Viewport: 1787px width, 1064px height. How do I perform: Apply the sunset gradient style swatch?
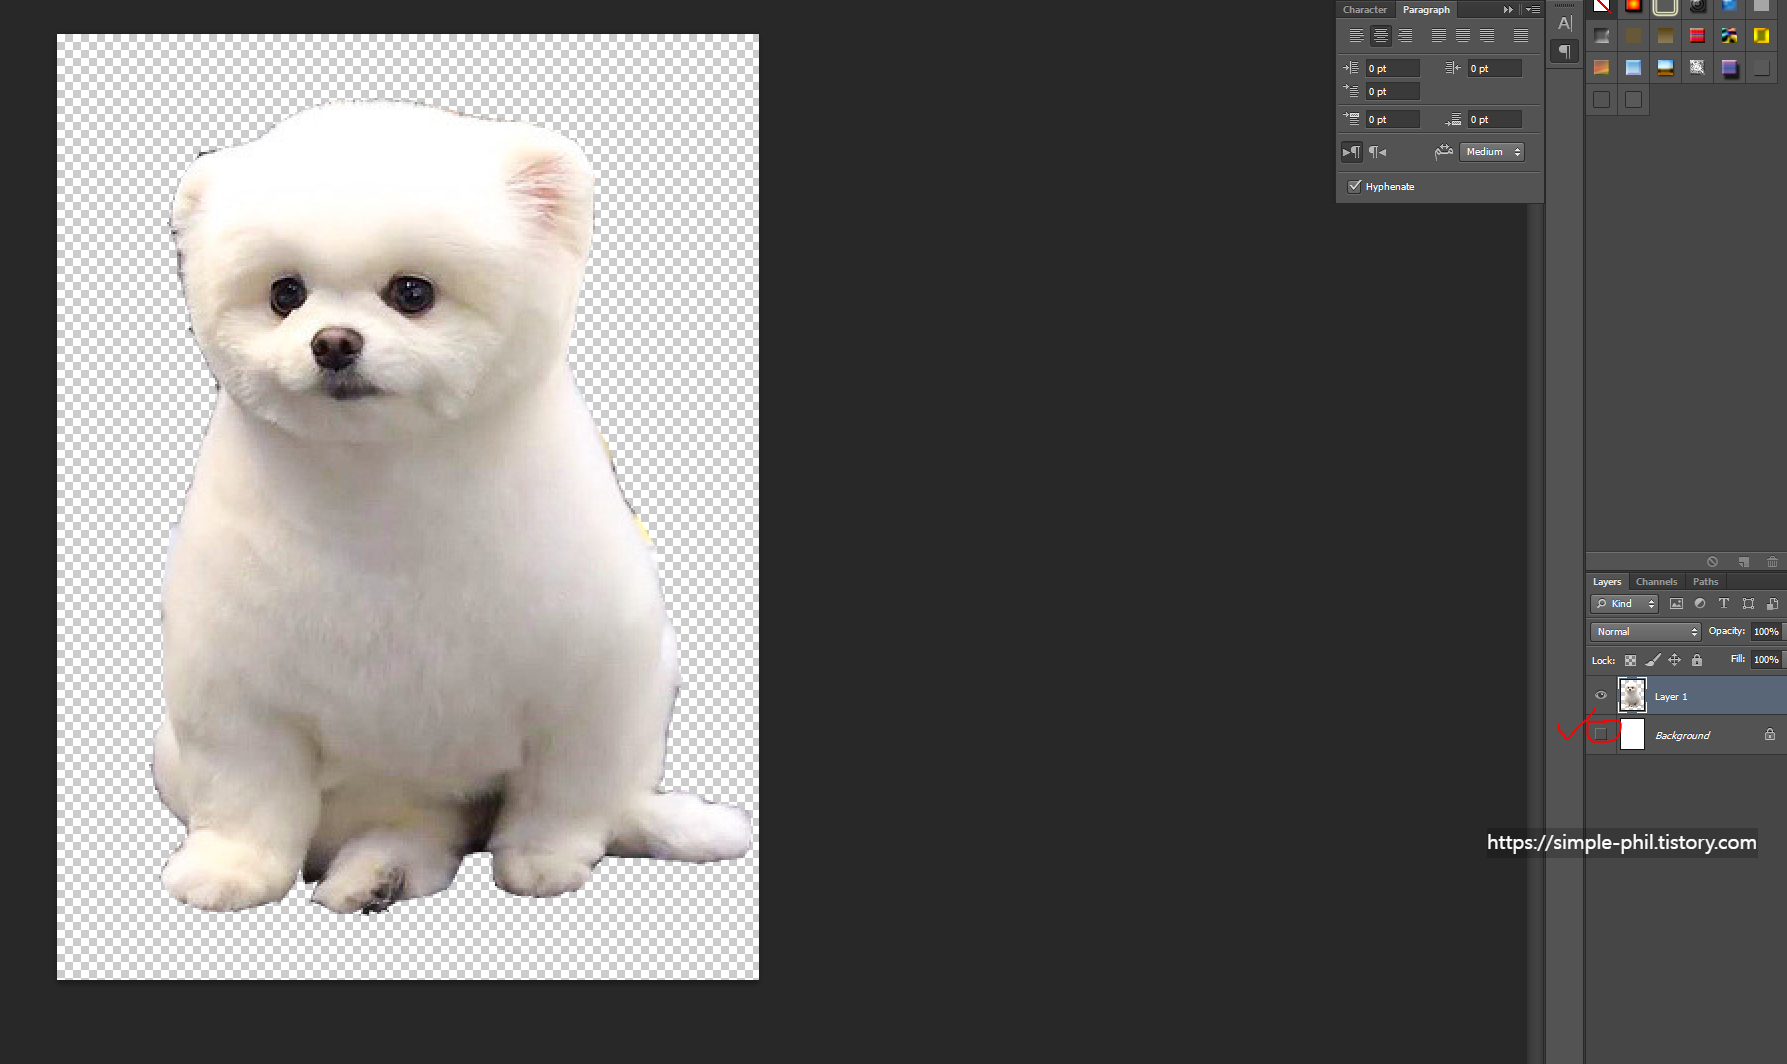click(x=1601, y=68)
